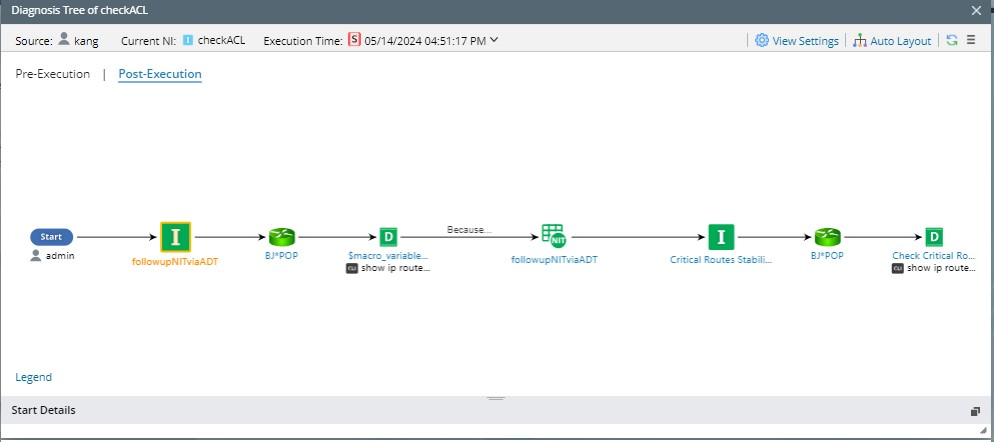
Task: Click the first BJ*POP router device icon
Action: click(x=281, y=237)
